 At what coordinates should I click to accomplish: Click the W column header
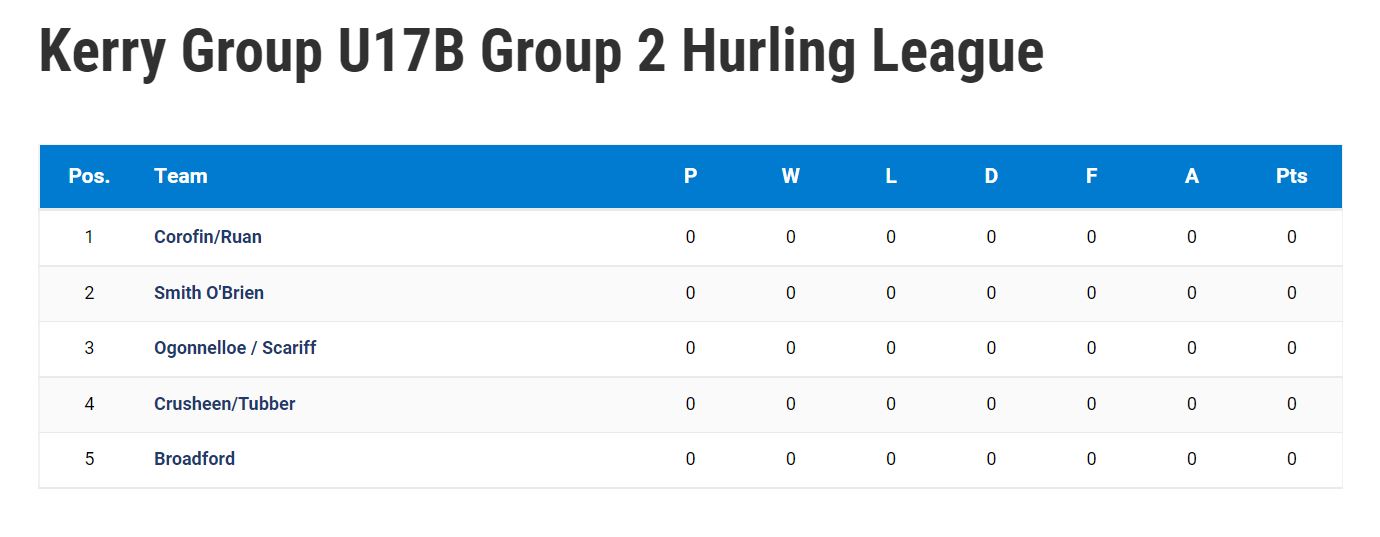coord(790,176)
